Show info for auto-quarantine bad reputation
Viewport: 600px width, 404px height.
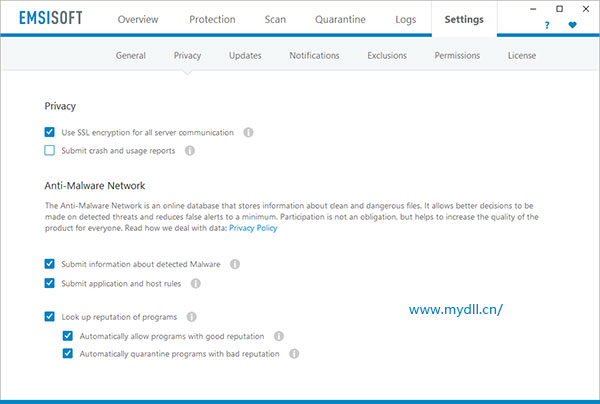[294, 354]
